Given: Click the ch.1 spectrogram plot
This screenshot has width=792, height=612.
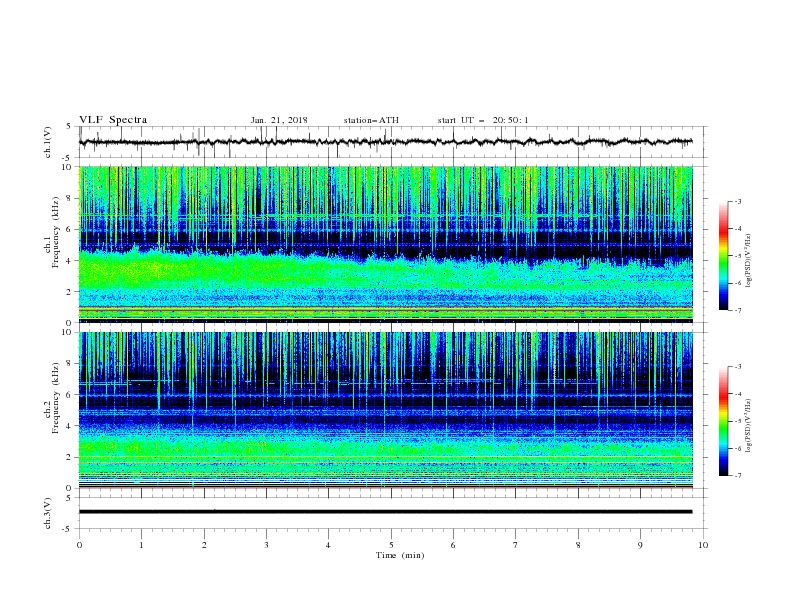Looking at the screenshot, I should pyautogui.click(x=386, y=244).
